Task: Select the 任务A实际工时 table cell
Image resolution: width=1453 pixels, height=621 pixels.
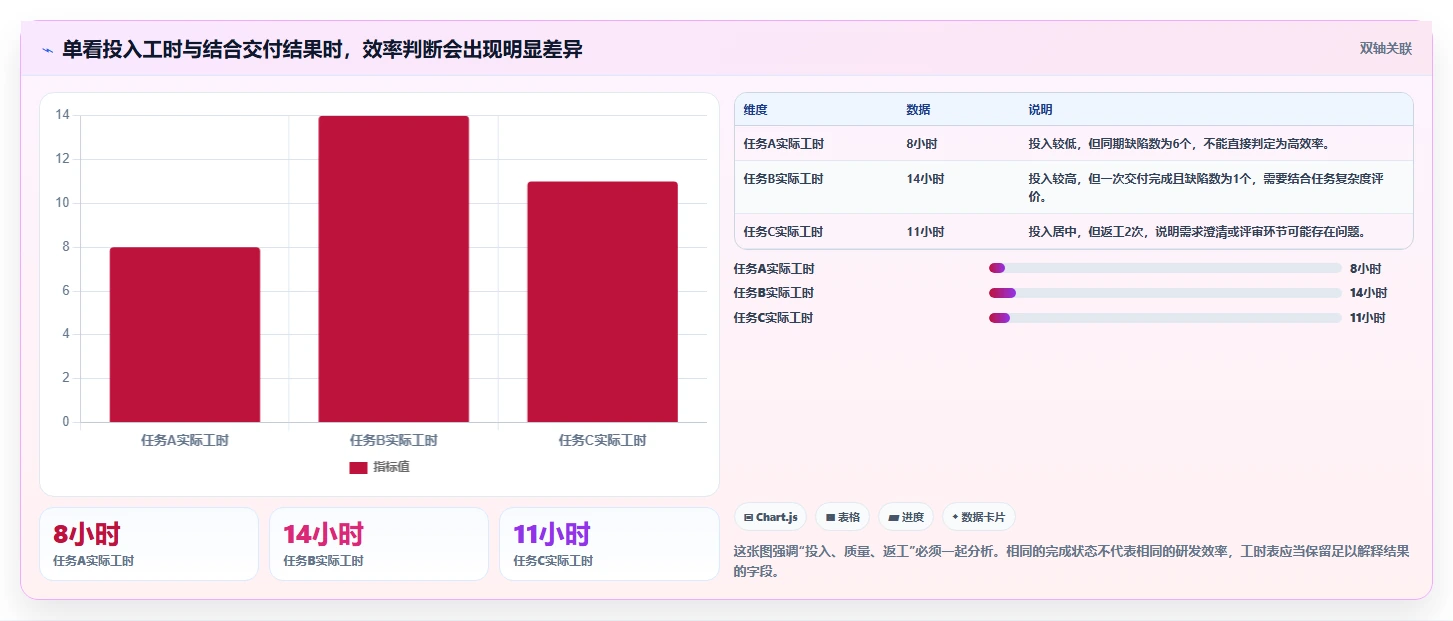Action: pyautogui.click(x=784, y=144)
